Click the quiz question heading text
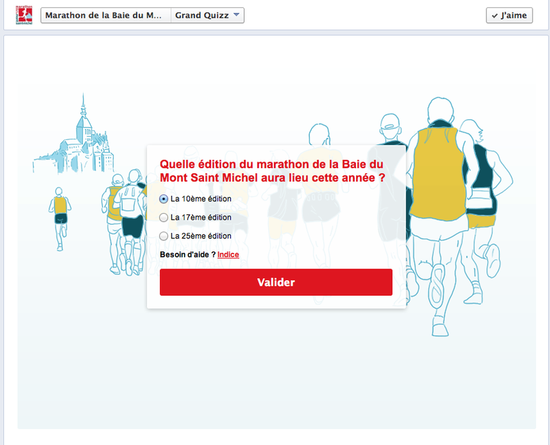This screenshot has width=550, height=445. point(273,171)
